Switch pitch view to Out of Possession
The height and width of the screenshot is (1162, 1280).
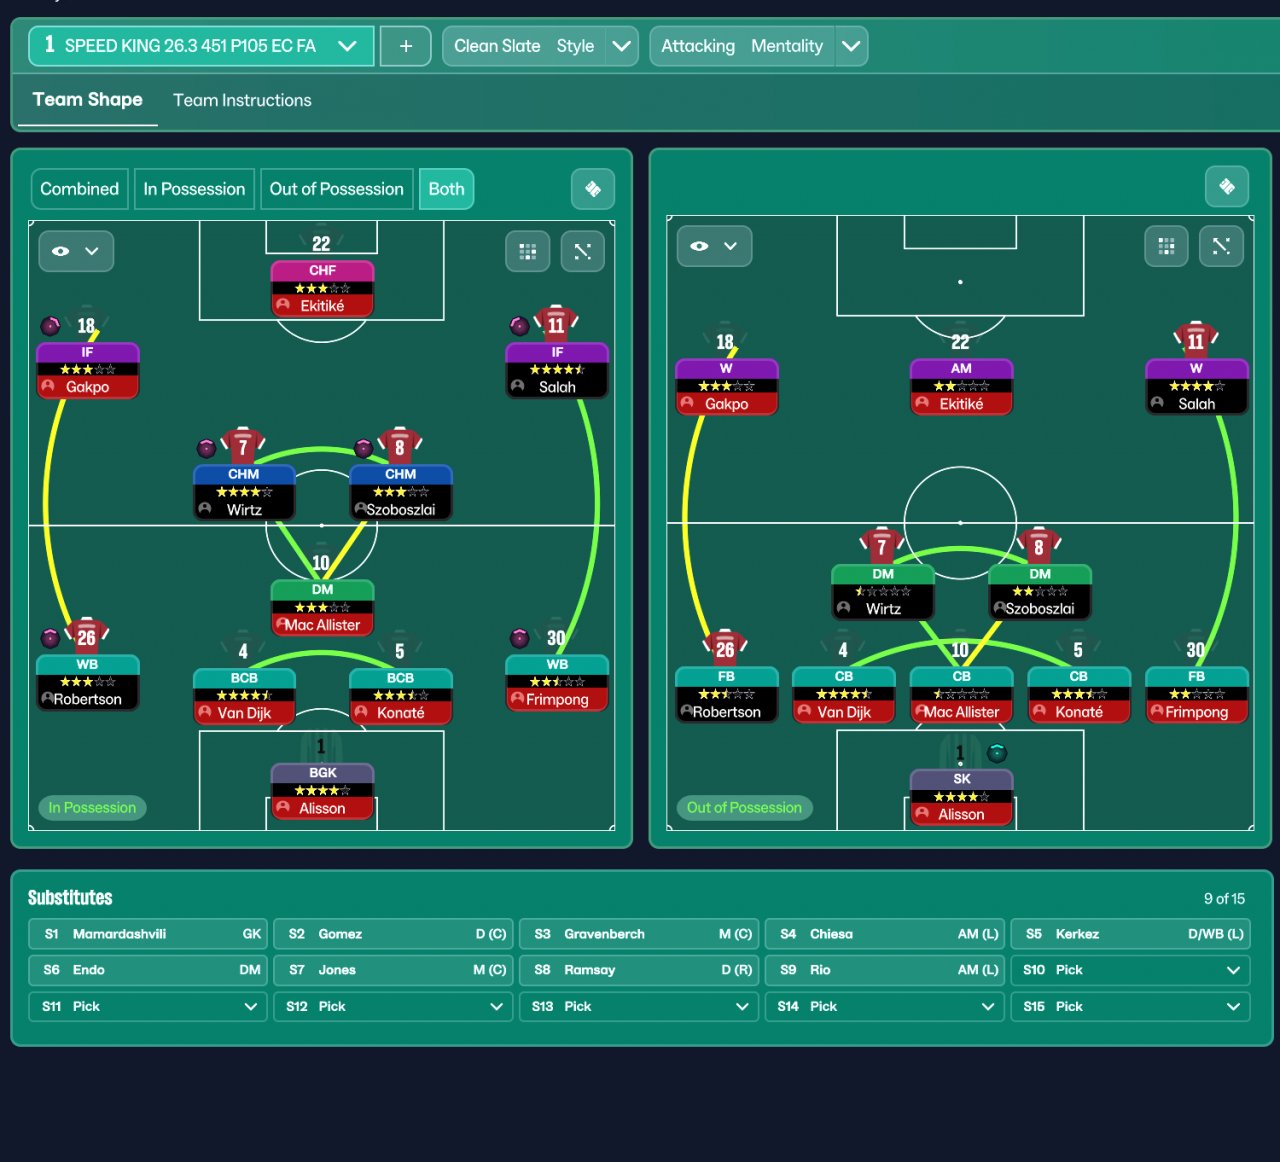(336, 189)
